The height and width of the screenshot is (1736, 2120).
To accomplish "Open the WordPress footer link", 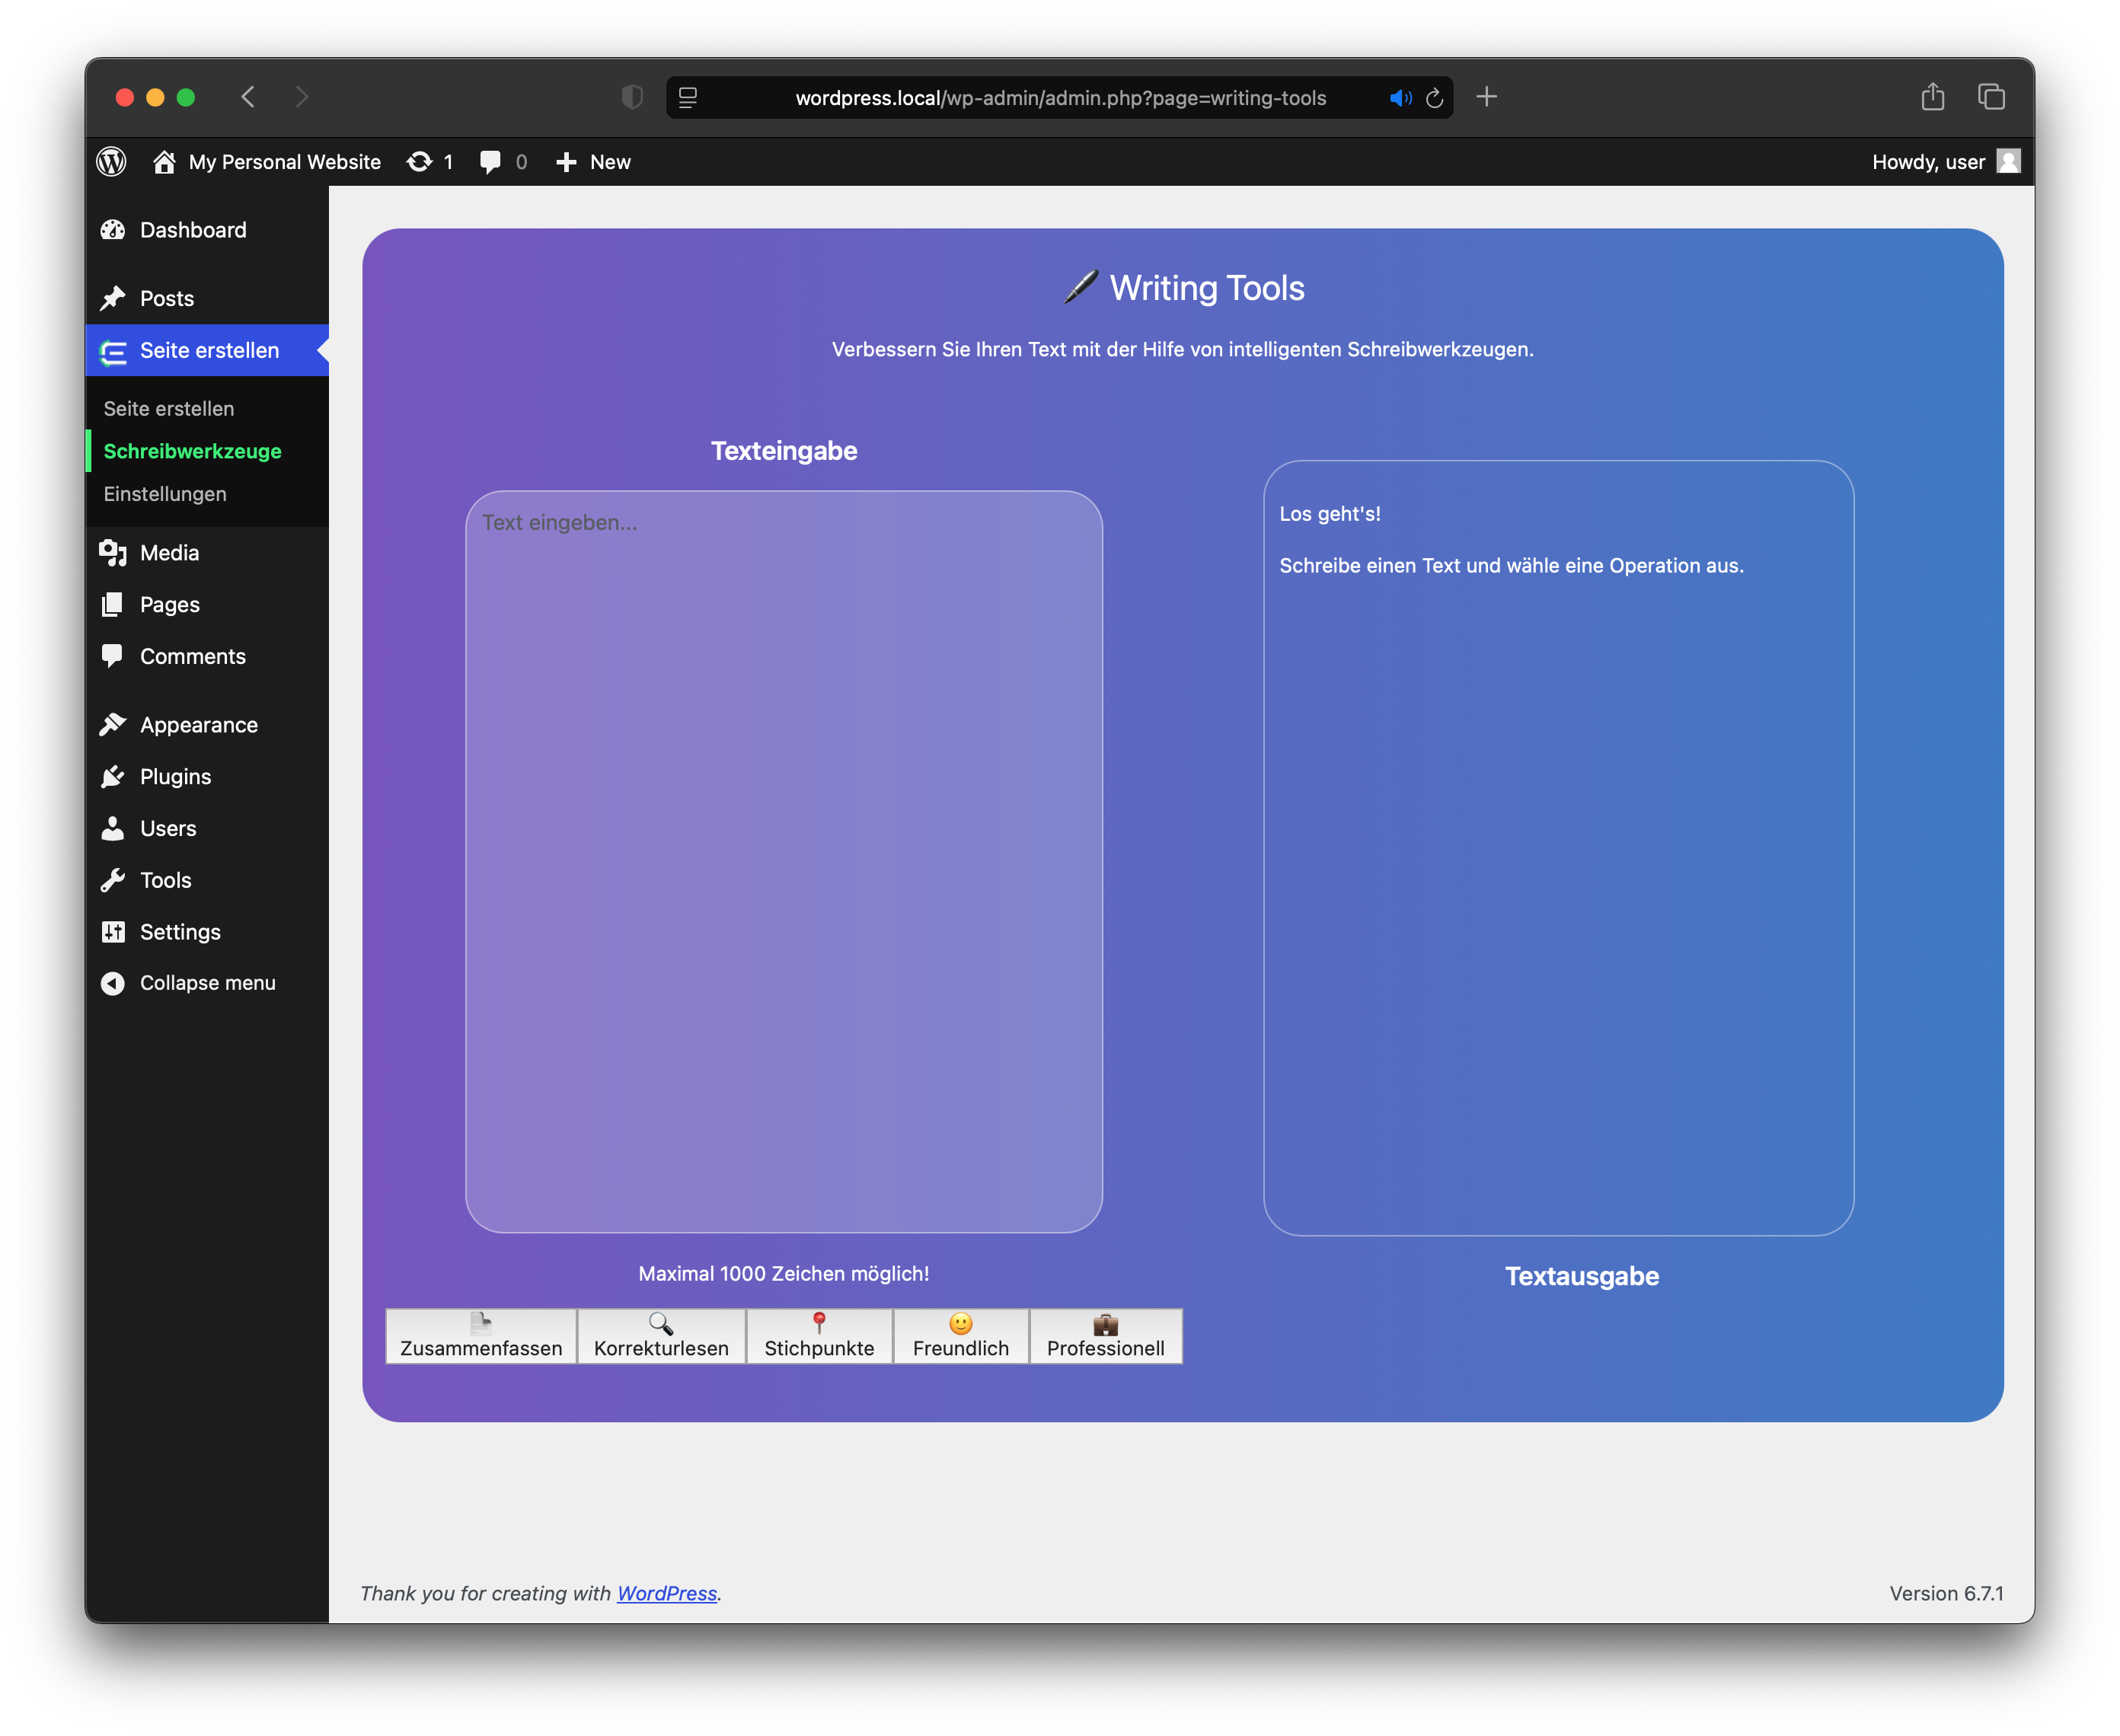I will point(667,1593).
